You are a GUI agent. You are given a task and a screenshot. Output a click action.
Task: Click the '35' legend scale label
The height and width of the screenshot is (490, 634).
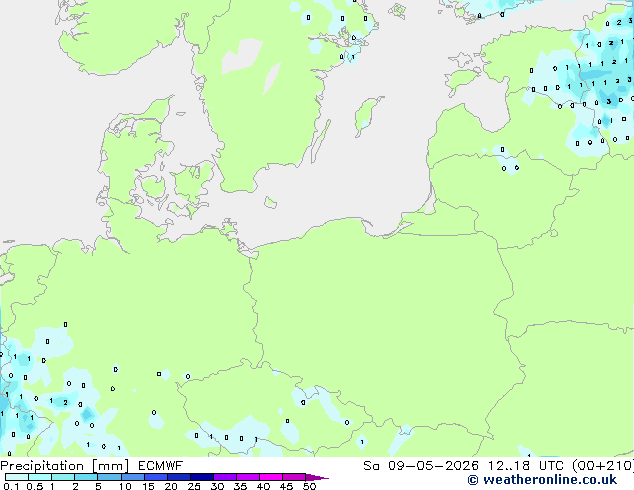pyautogui.click(x=240, y=486)
